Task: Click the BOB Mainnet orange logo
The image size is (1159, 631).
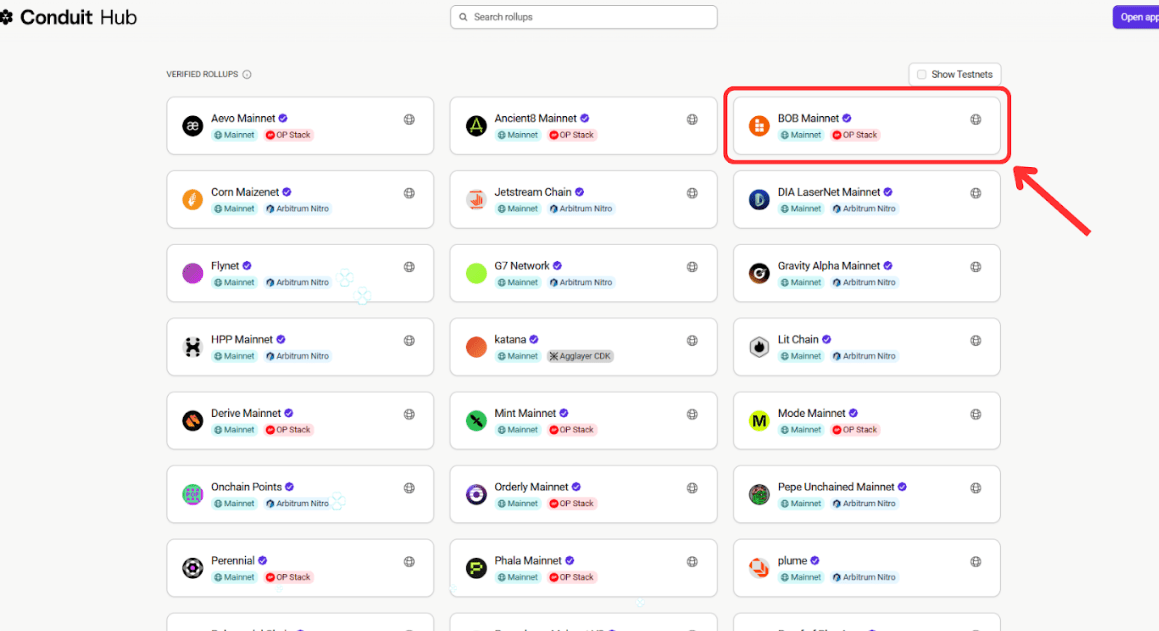Action: [759, 126]
